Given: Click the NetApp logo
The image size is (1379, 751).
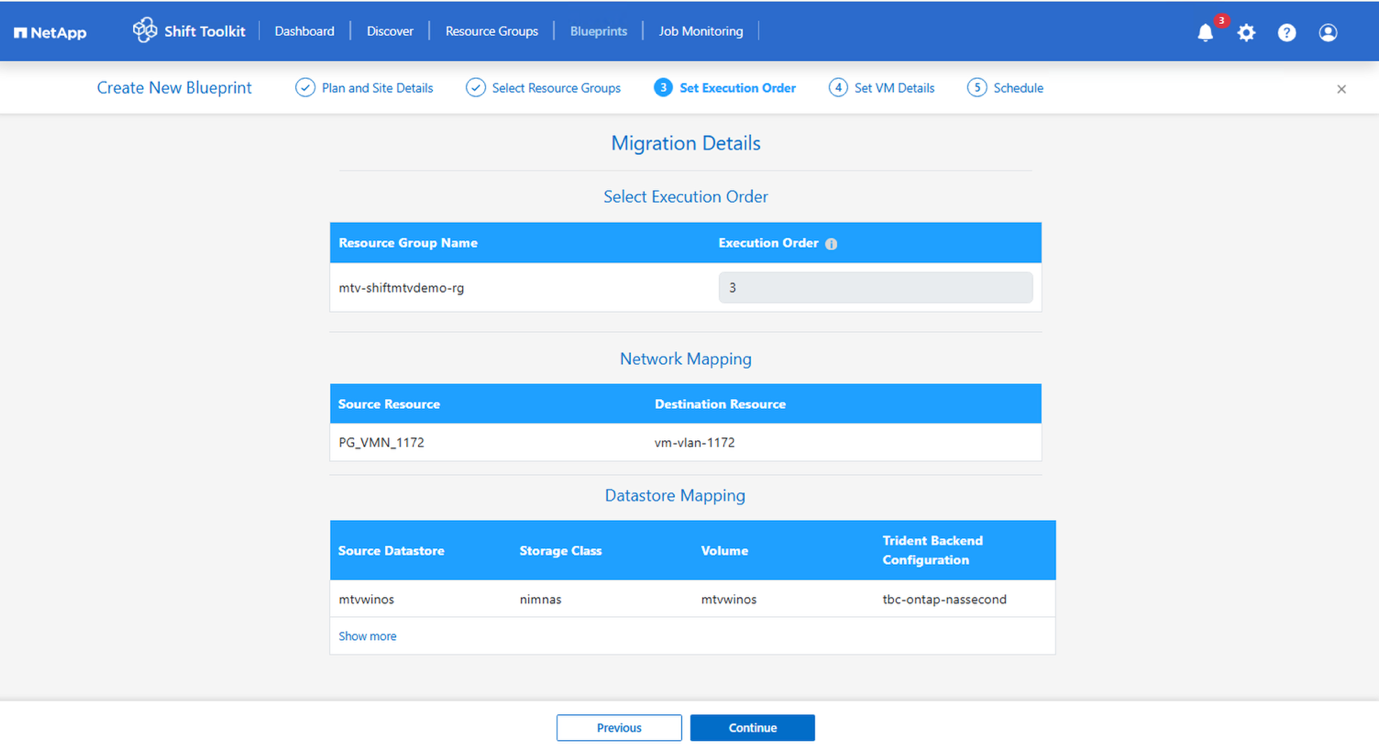Looking at the screenshot, I should [x=50, y=31].
